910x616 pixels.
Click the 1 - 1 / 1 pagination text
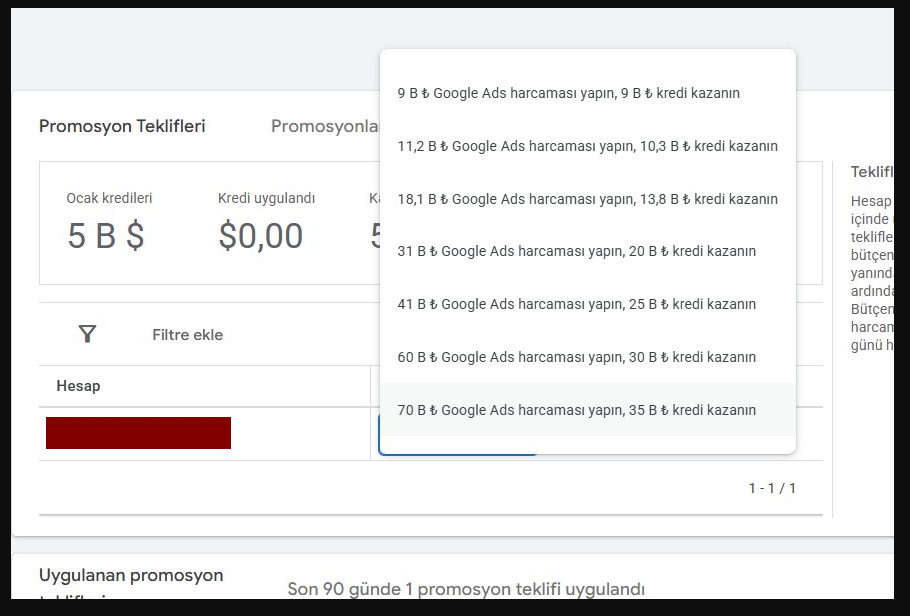(772, 488)
